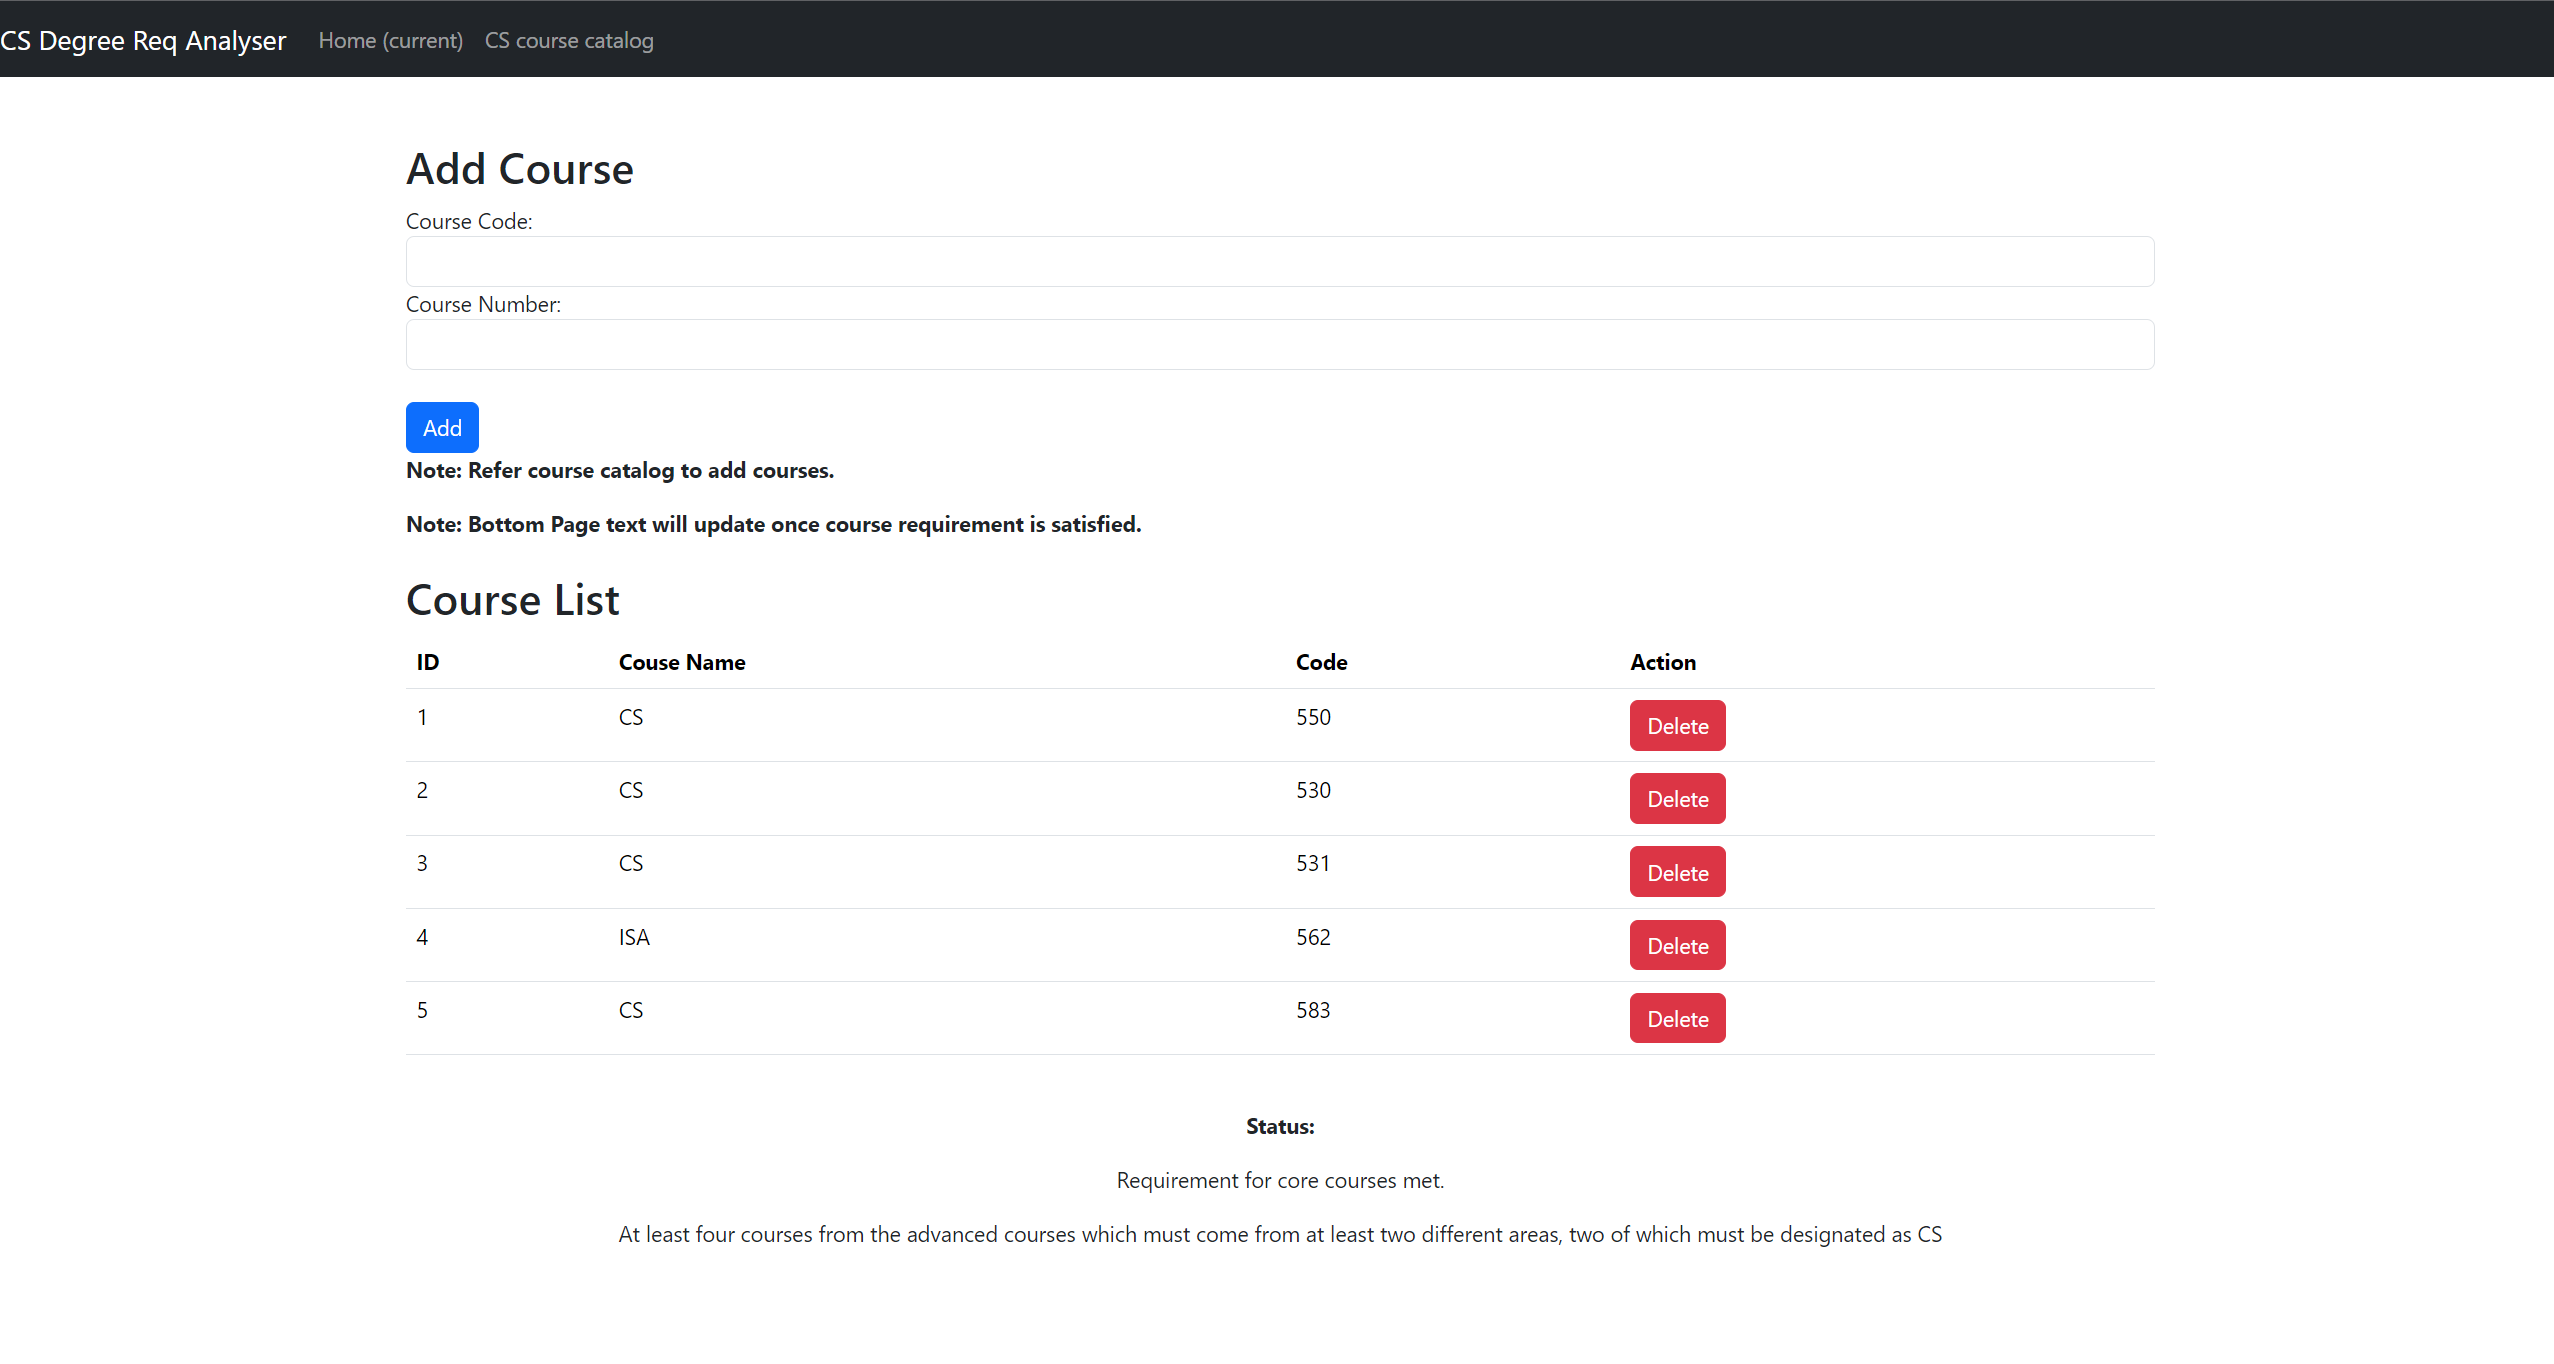Screen dimensions: 2554x1364
Task: Click the Course List heading
Action: tap(512, 600)
